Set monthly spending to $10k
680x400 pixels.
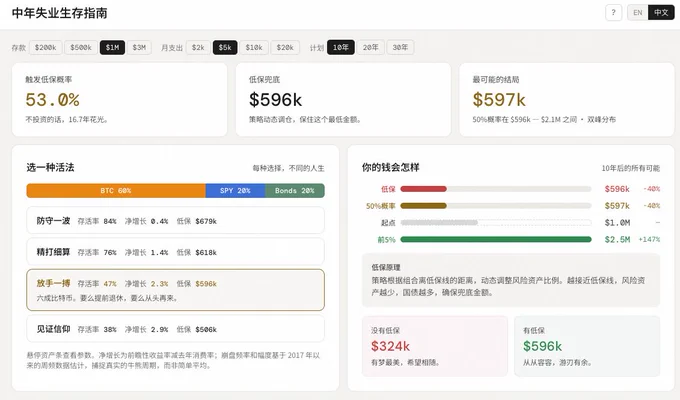254,47
